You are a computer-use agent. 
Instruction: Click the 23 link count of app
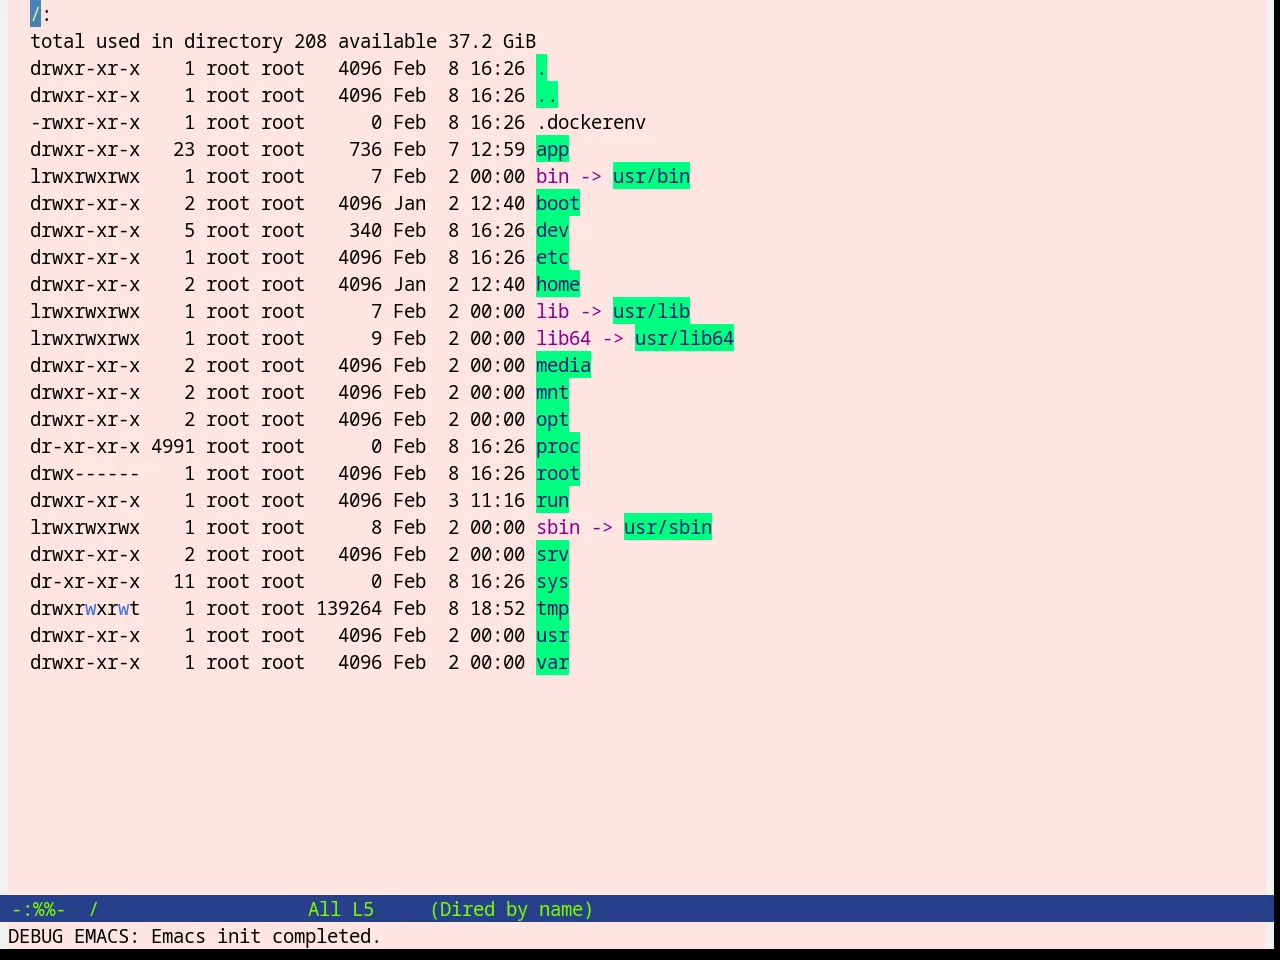[184, 150]
